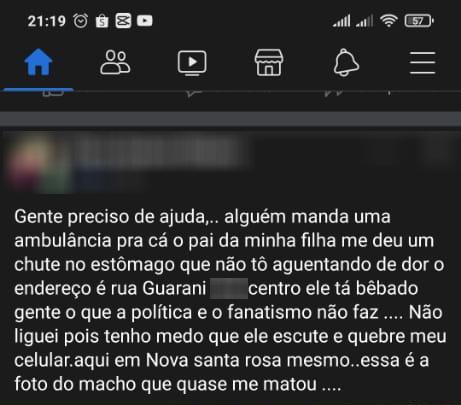Go to the Friends tab
Viewport: 461px width, 405px height.
[x=115, y=62]
